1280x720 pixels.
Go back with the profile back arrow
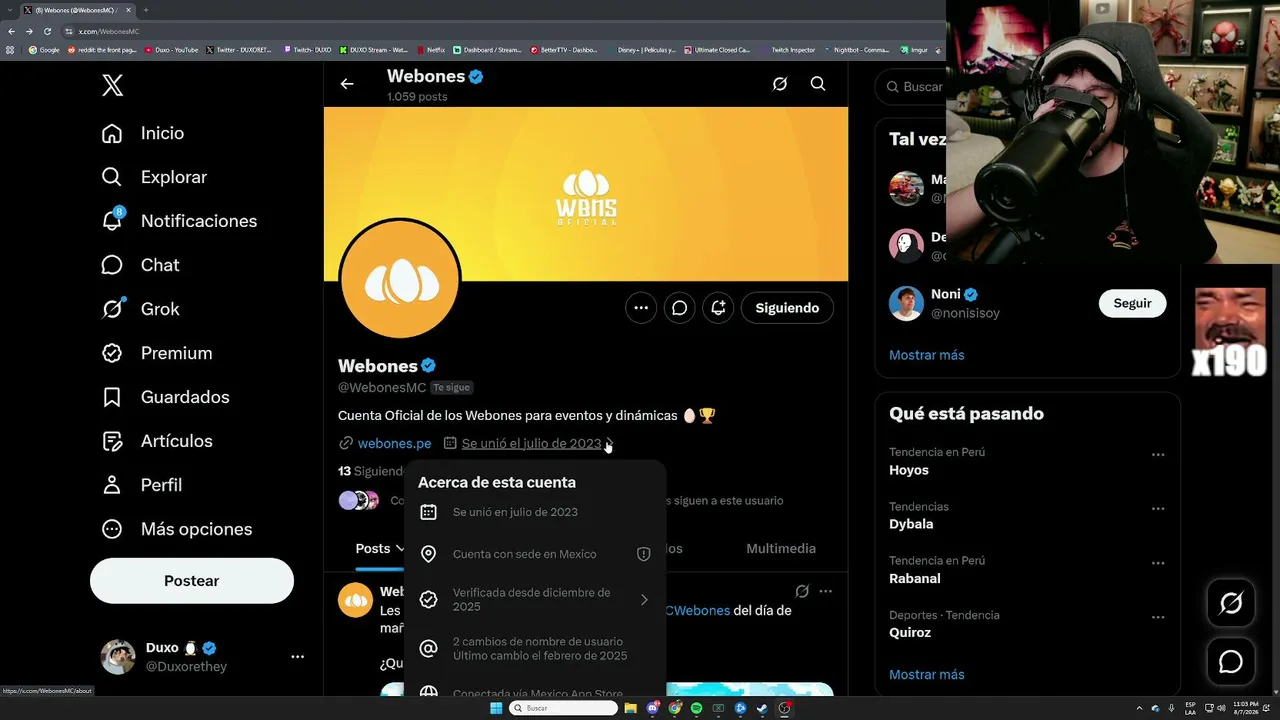pos(347,84)
